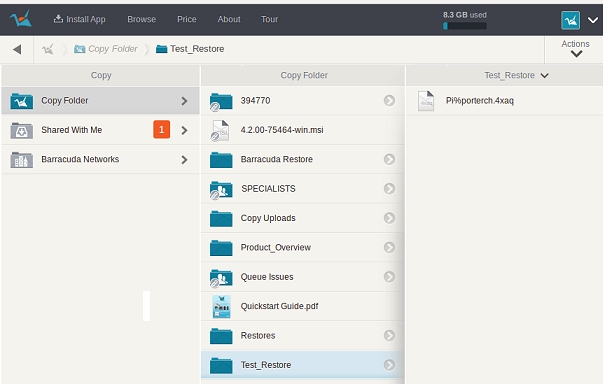Click the storage usage progress bar
This screenshot has width=605, height=384.
coord(465,26)
